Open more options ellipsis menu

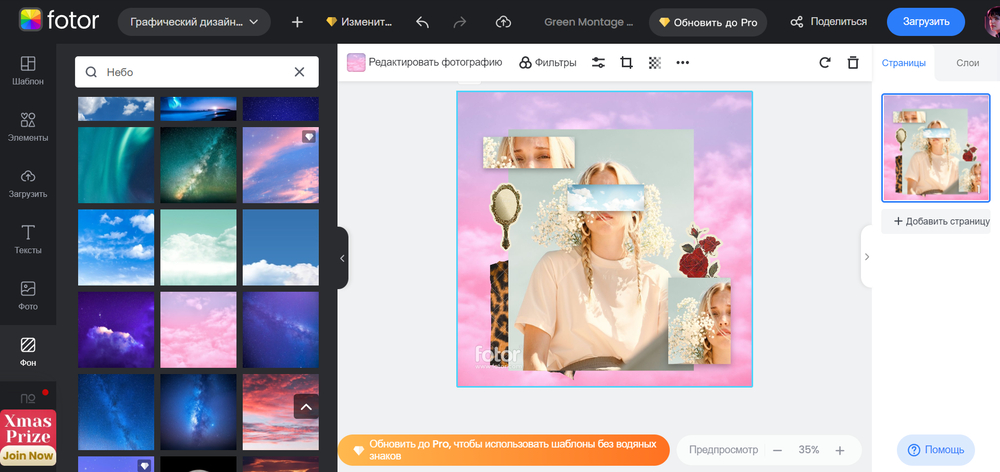pyautogui.click(x=683, y=62)
